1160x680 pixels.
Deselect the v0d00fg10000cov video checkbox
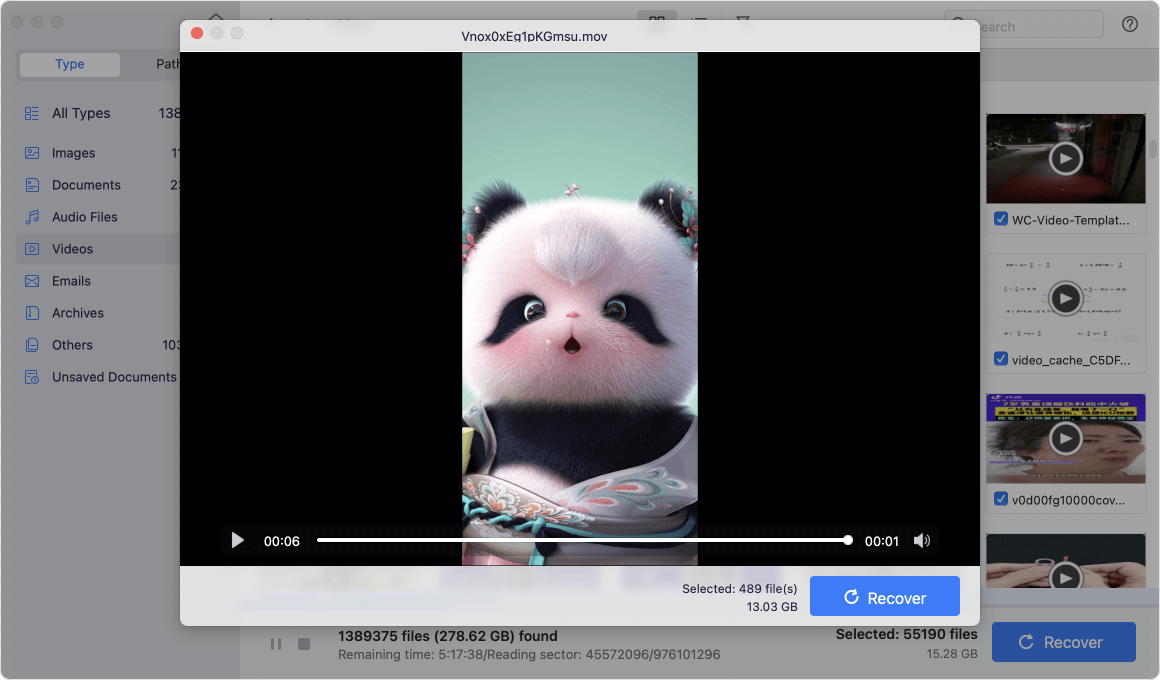click(x=1001, y=499)
